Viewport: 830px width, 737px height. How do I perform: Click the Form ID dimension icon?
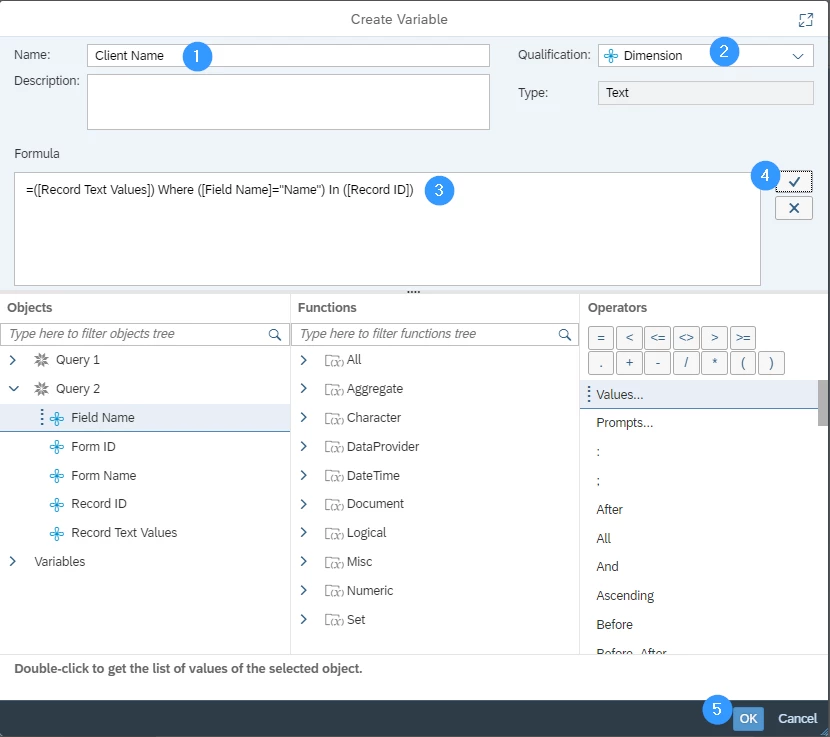[x=57, y=447]
